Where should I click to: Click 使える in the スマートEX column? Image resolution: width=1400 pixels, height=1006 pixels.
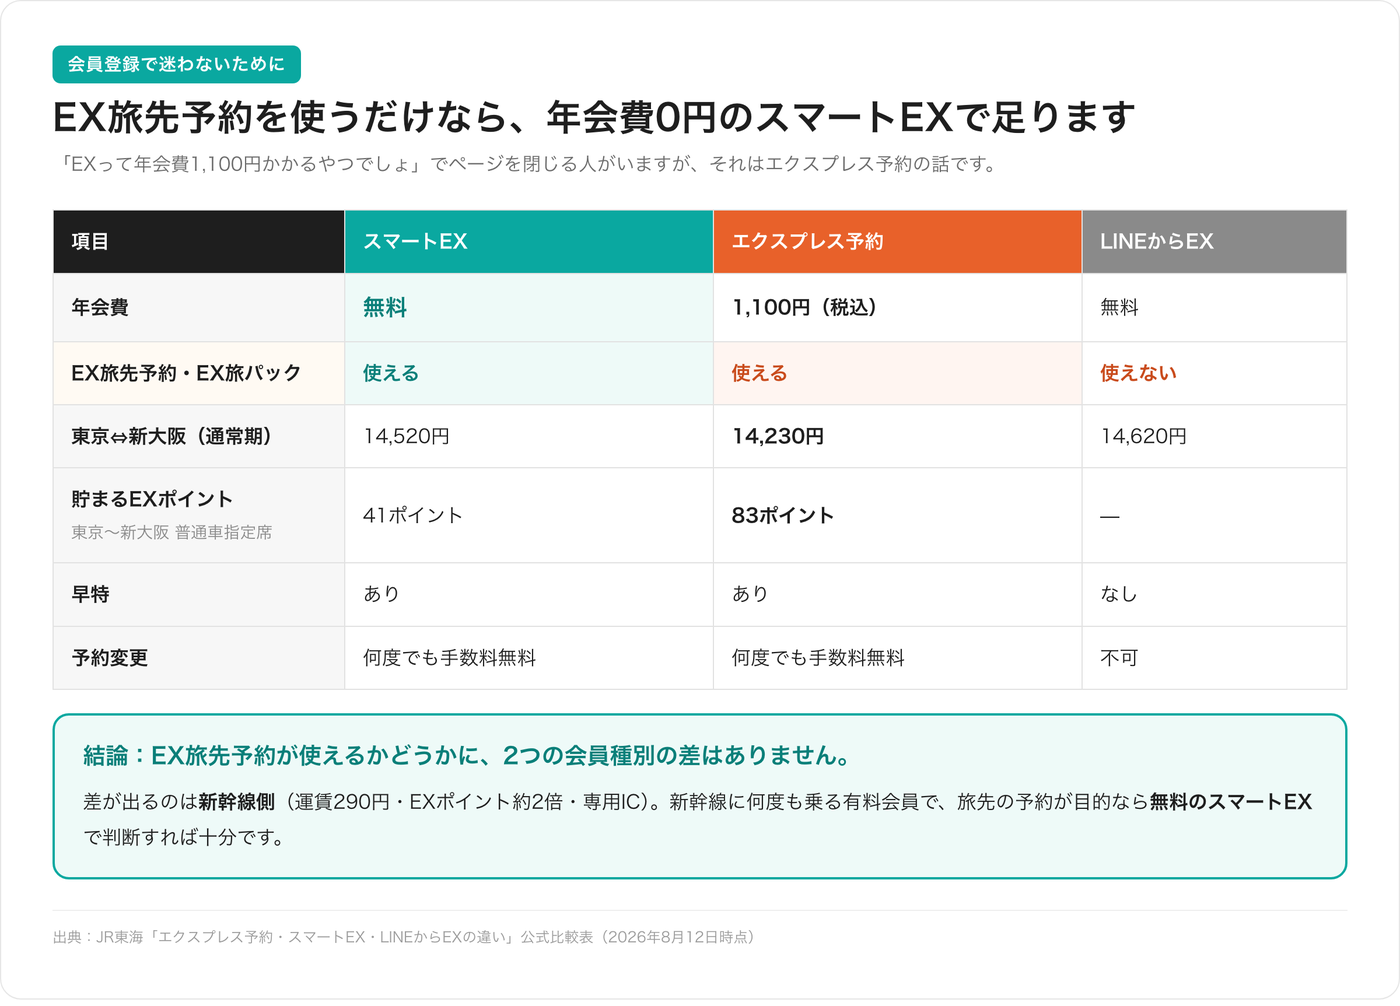[529, 373]
